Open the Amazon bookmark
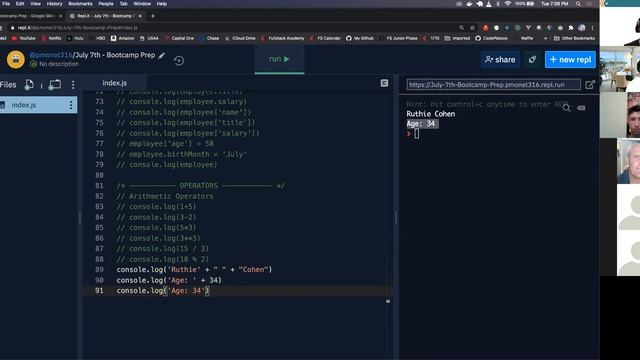Viewport: 640px width, 360px height. 123,38
